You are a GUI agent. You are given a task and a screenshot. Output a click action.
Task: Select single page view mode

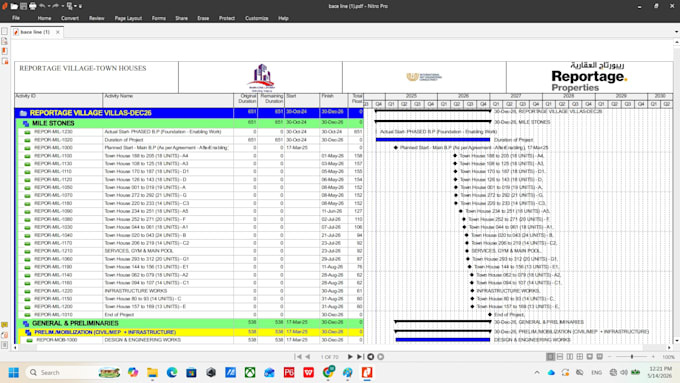[550, 357]
